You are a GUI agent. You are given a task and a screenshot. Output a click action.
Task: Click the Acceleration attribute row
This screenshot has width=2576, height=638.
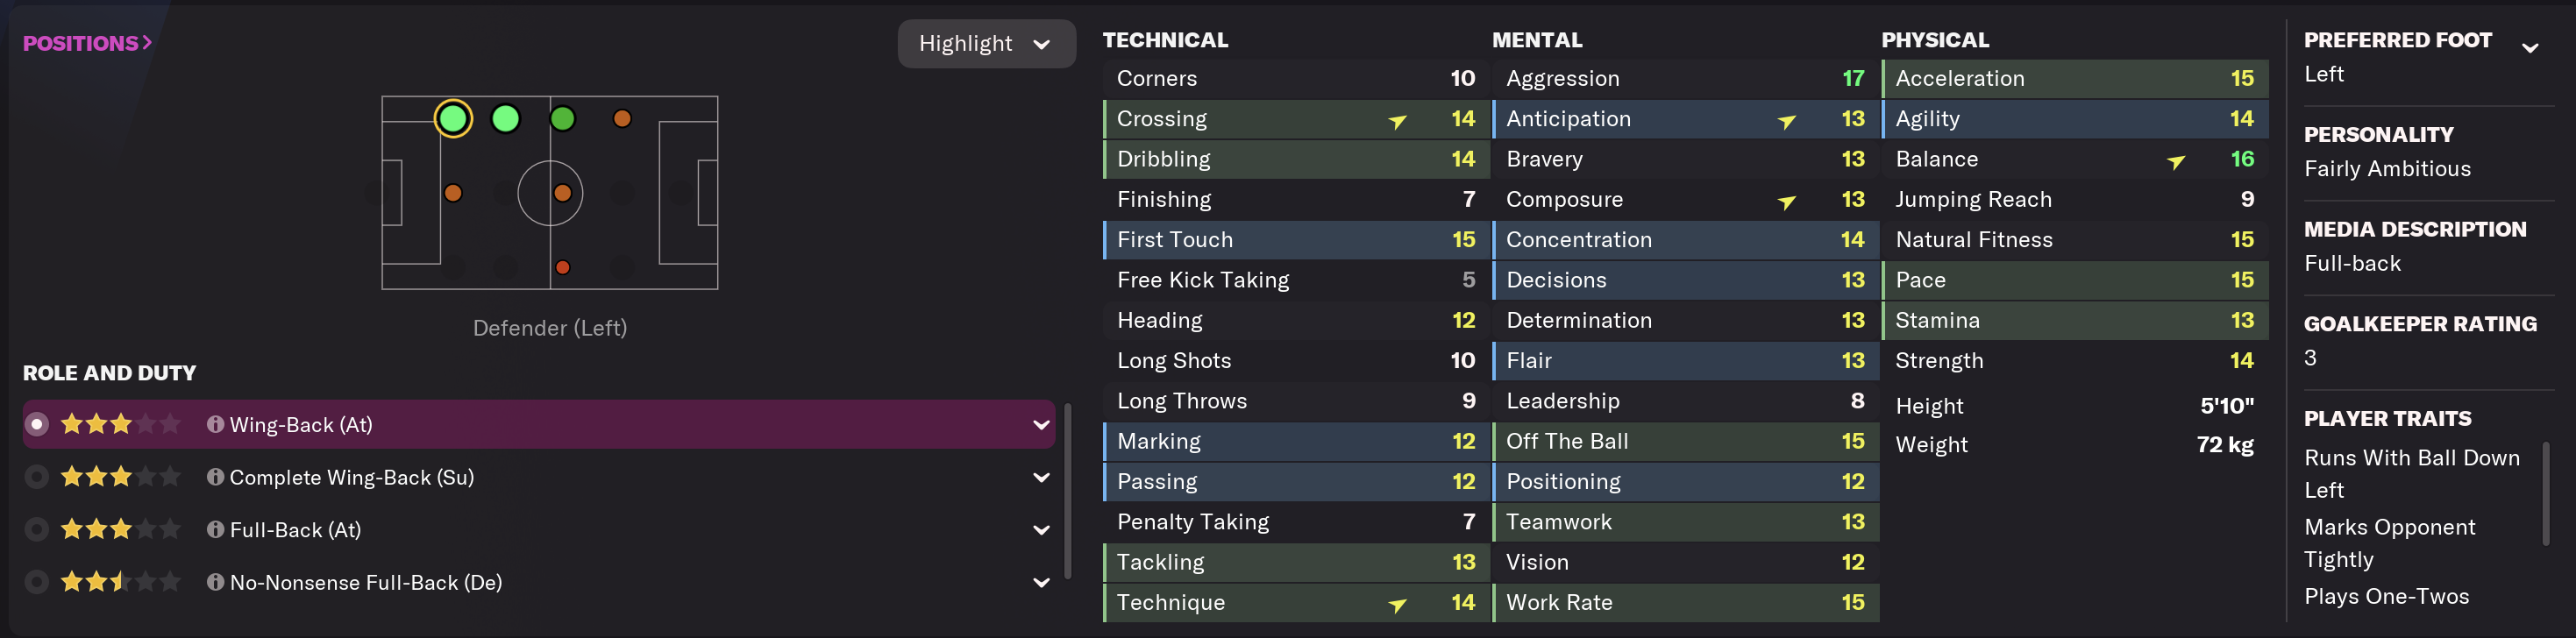coord(2074,78)
